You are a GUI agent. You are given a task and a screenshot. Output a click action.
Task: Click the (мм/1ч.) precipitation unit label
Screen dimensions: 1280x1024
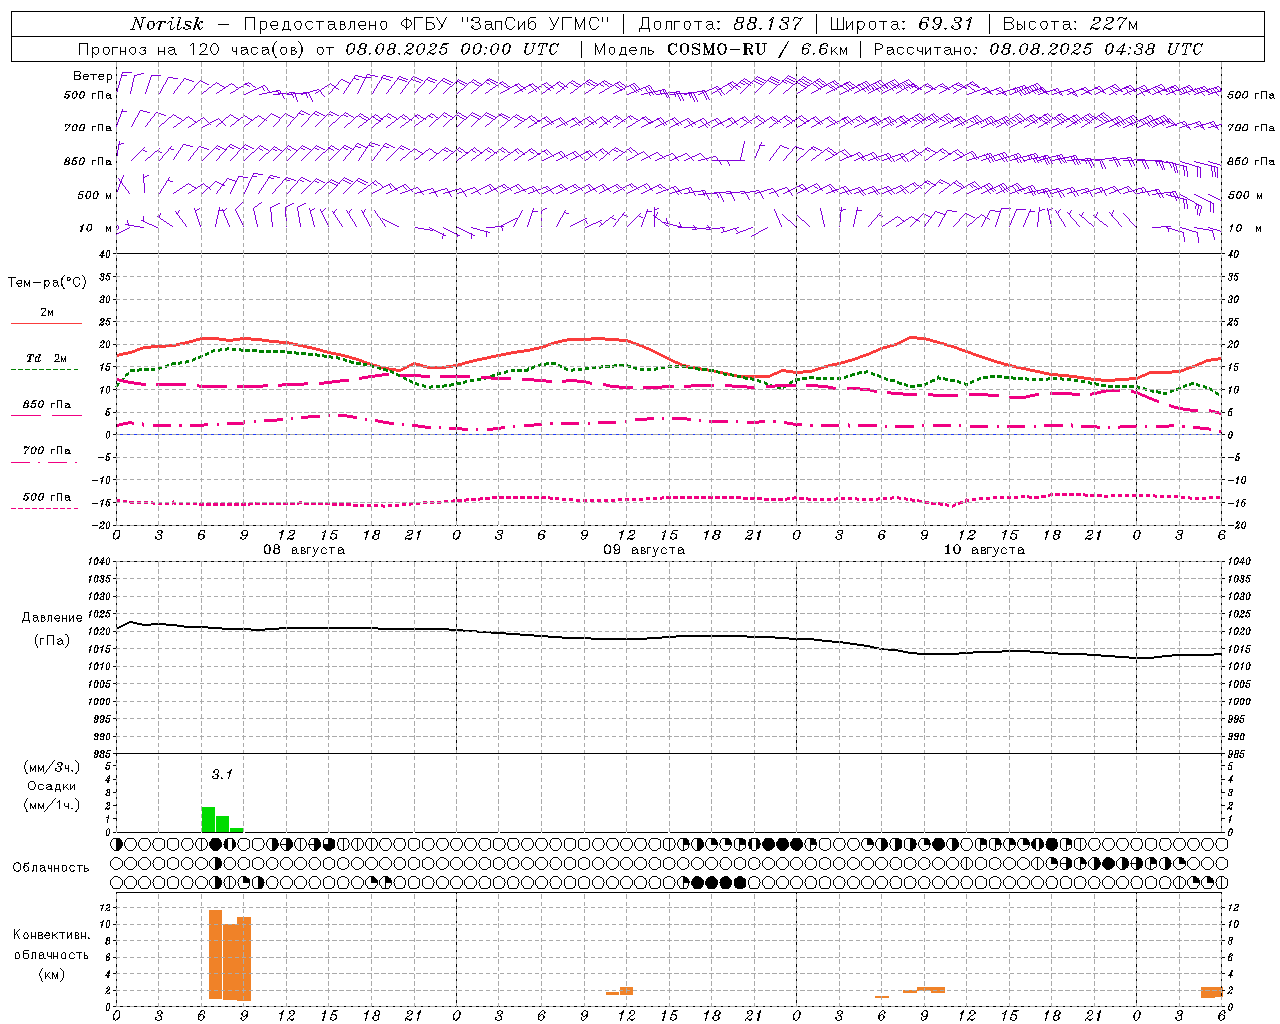pyautogui.click(x=51, y=805)
